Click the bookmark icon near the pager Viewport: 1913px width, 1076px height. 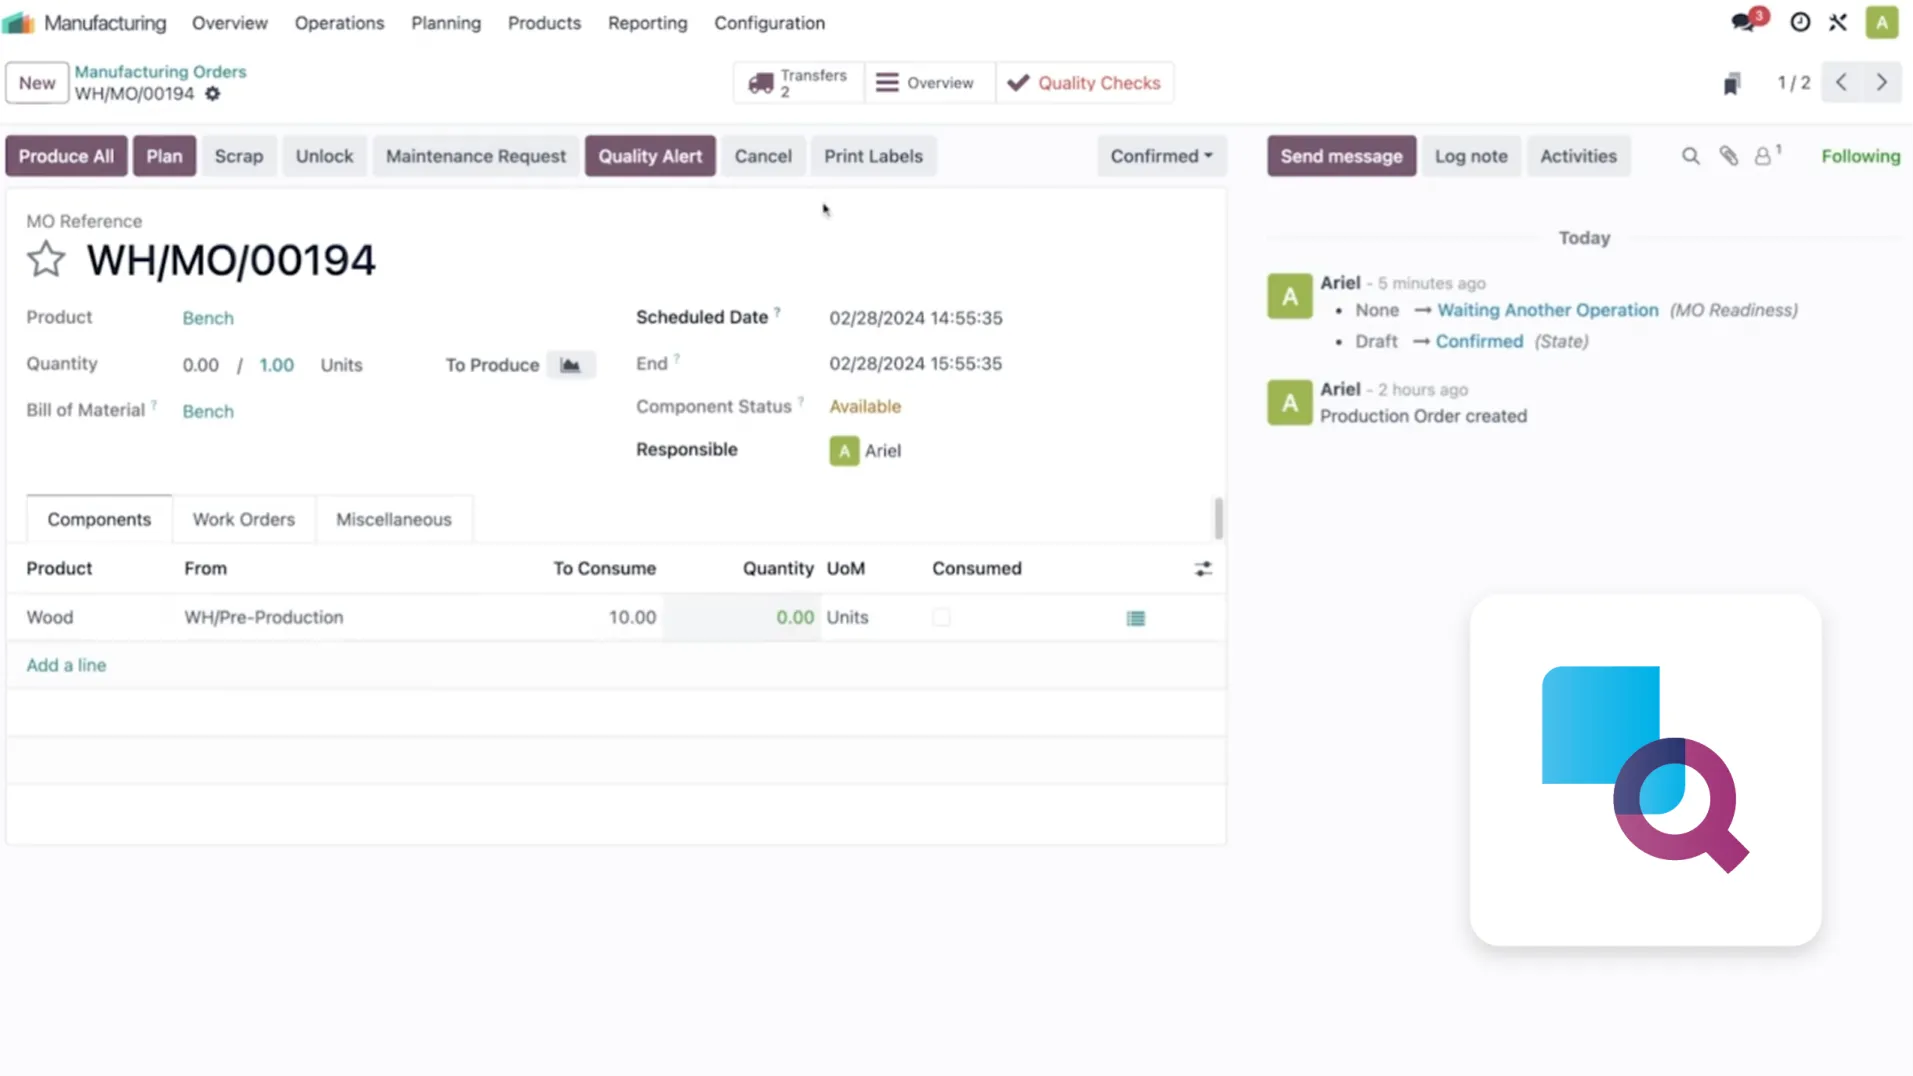[1732, 83]
